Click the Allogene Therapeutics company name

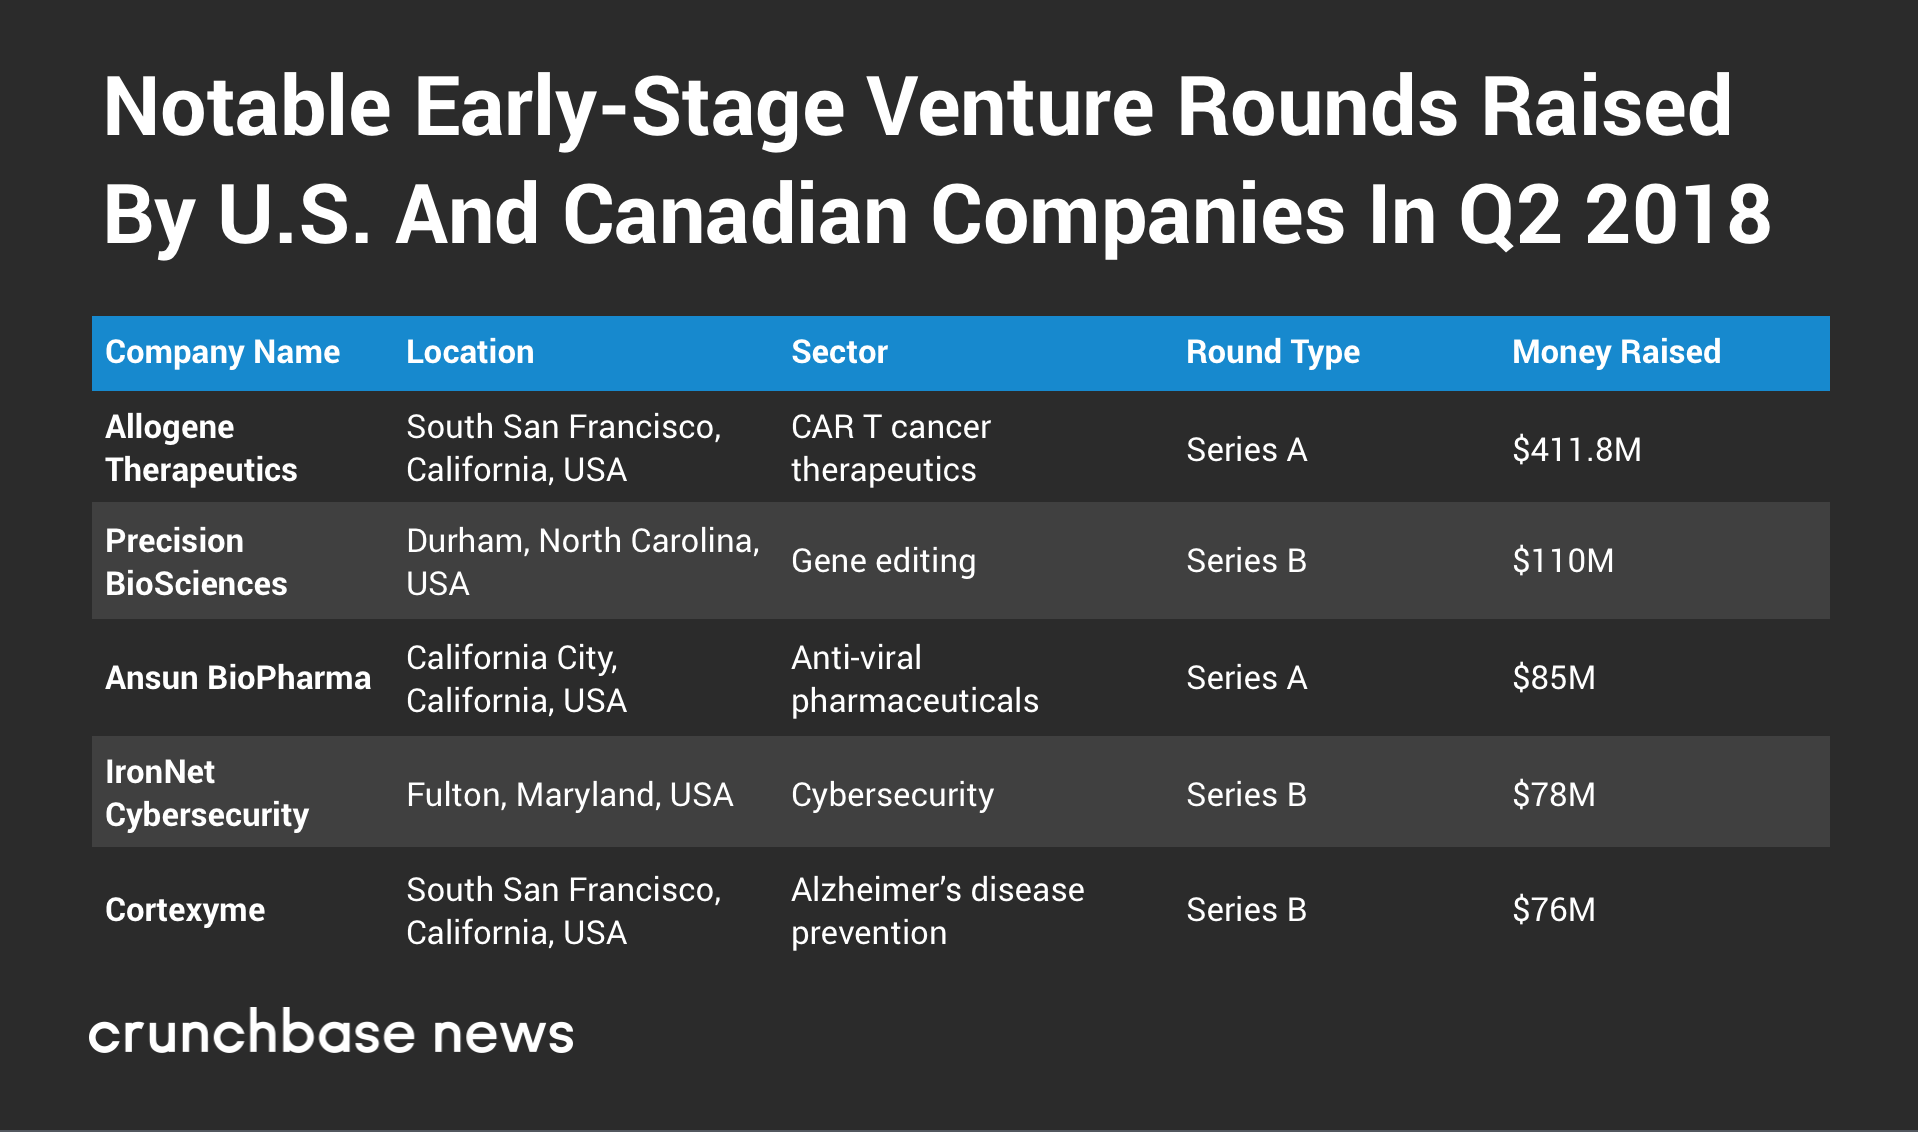[201, 448]
